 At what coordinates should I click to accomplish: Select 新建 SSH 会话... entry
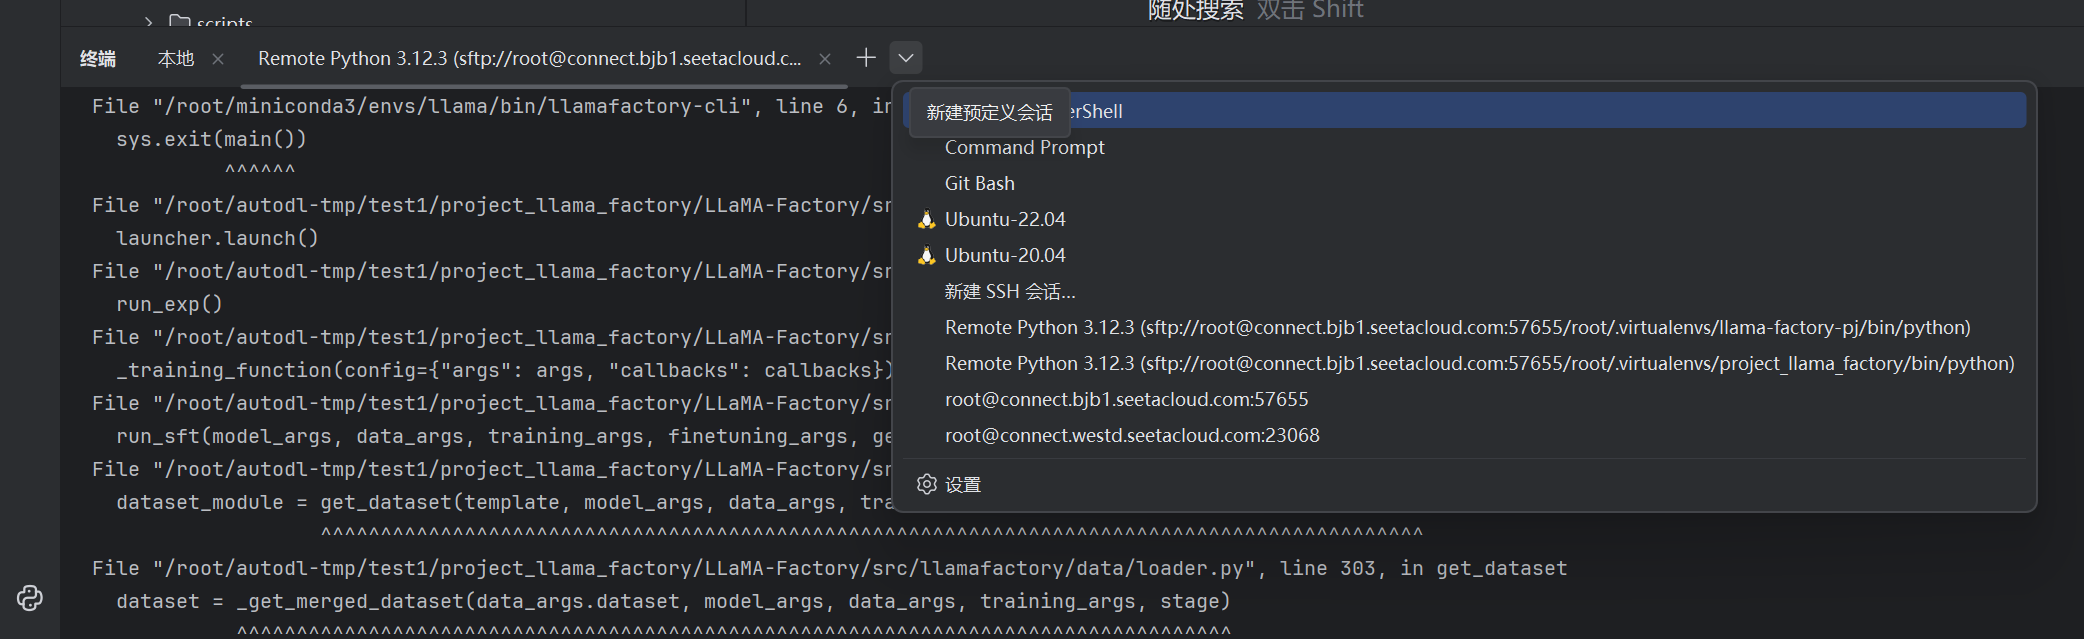(1465, 291)
